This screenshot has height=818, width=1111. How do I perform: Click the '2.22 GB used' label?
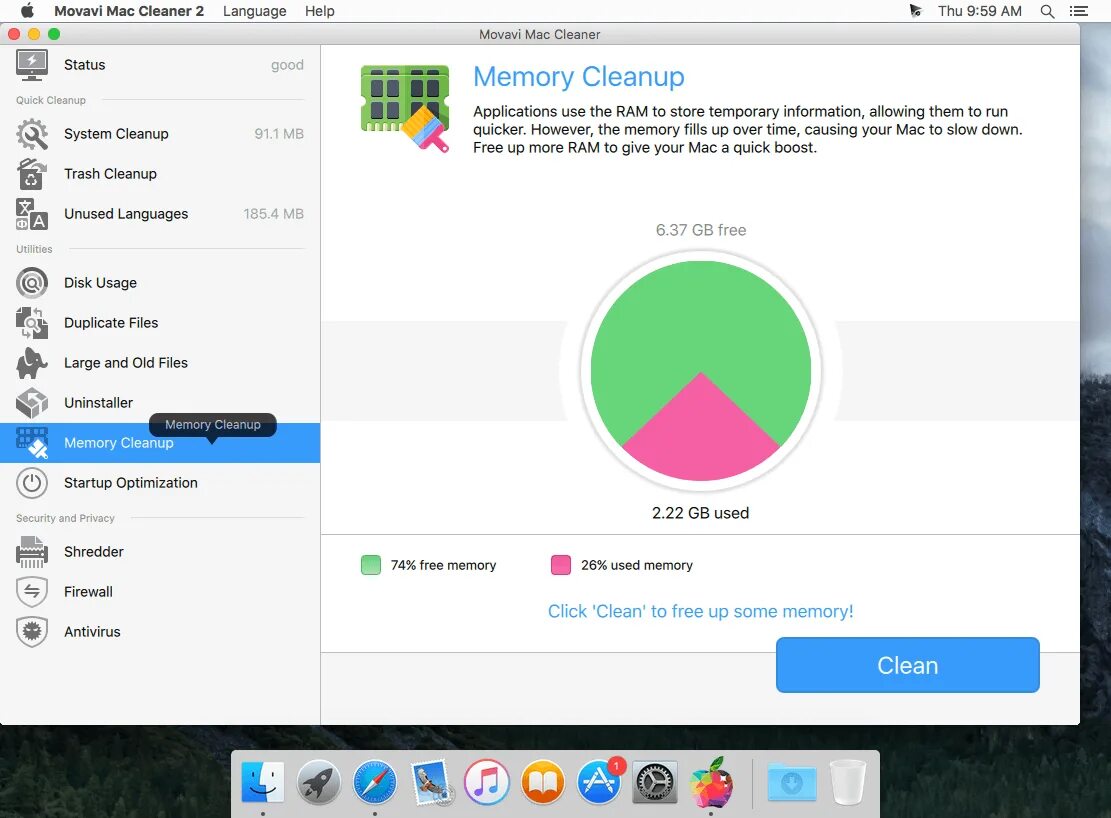(701, 513)
